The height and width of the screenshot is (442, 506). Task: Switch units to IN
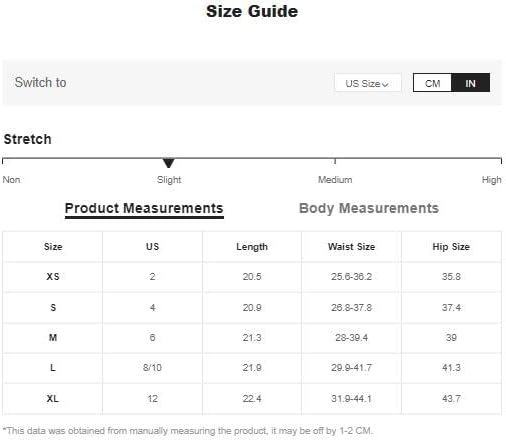point(470,83)
